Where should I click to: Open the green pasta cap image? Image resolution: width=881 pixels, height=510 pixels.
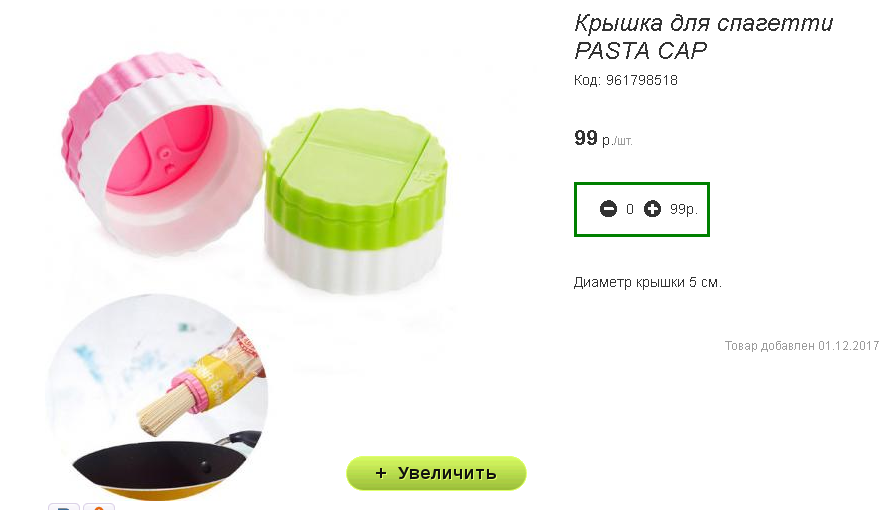point(356,201)
